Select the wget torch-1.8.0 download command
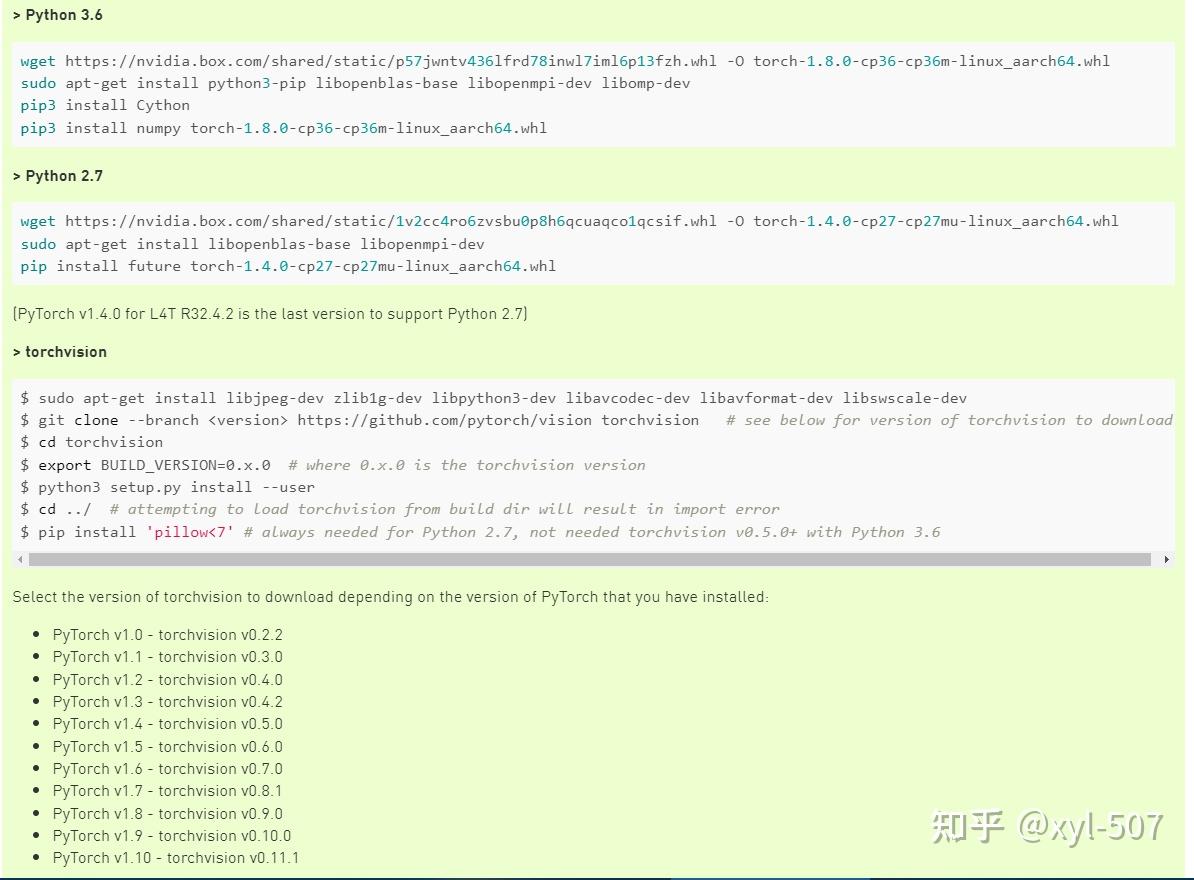This screenshot has width=1194, height=880. click(560, 60)
